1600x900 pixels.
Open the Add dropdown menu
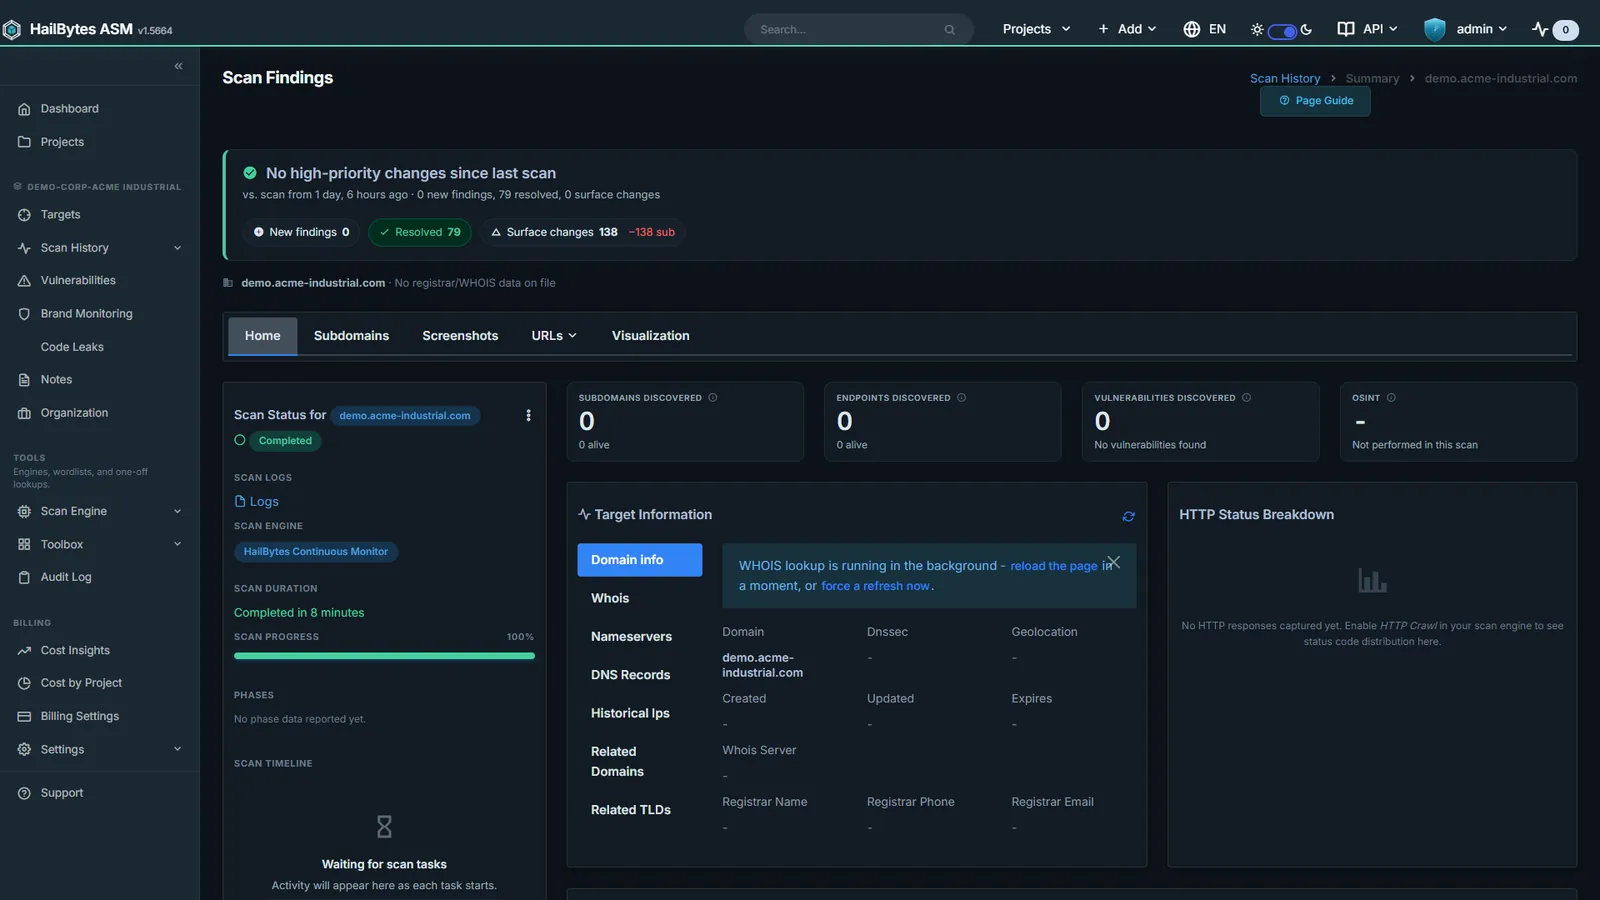pos(1127,29)
